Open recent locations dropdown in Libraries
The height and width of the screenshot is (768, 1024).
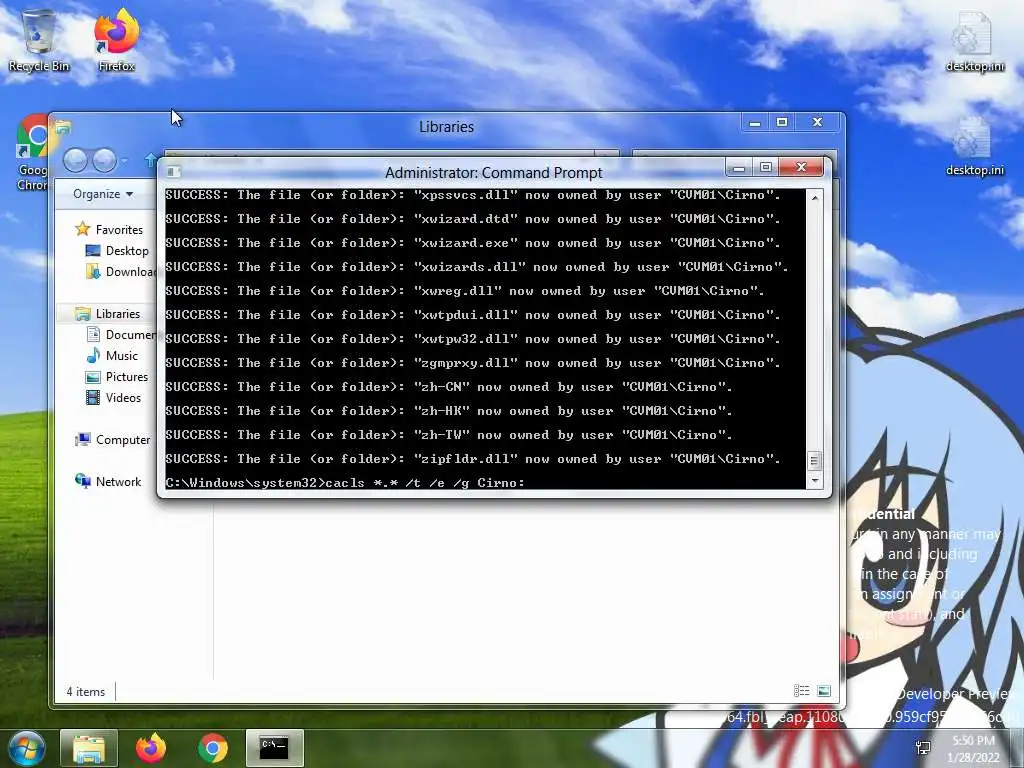click(125, 160)
